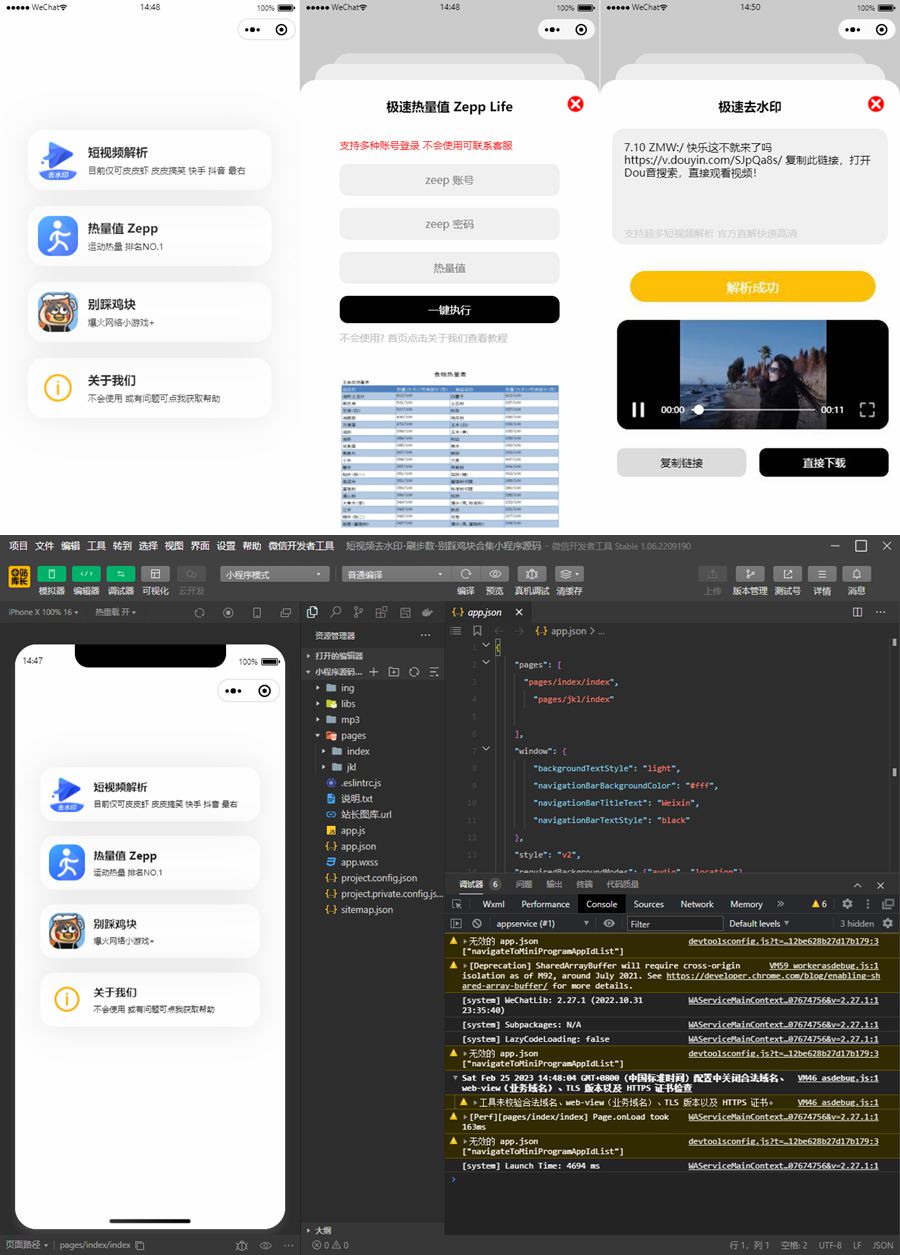Viewport: 900px width, 1255px height.
Task: Open the 工具 menu
Action: (96, 546)
